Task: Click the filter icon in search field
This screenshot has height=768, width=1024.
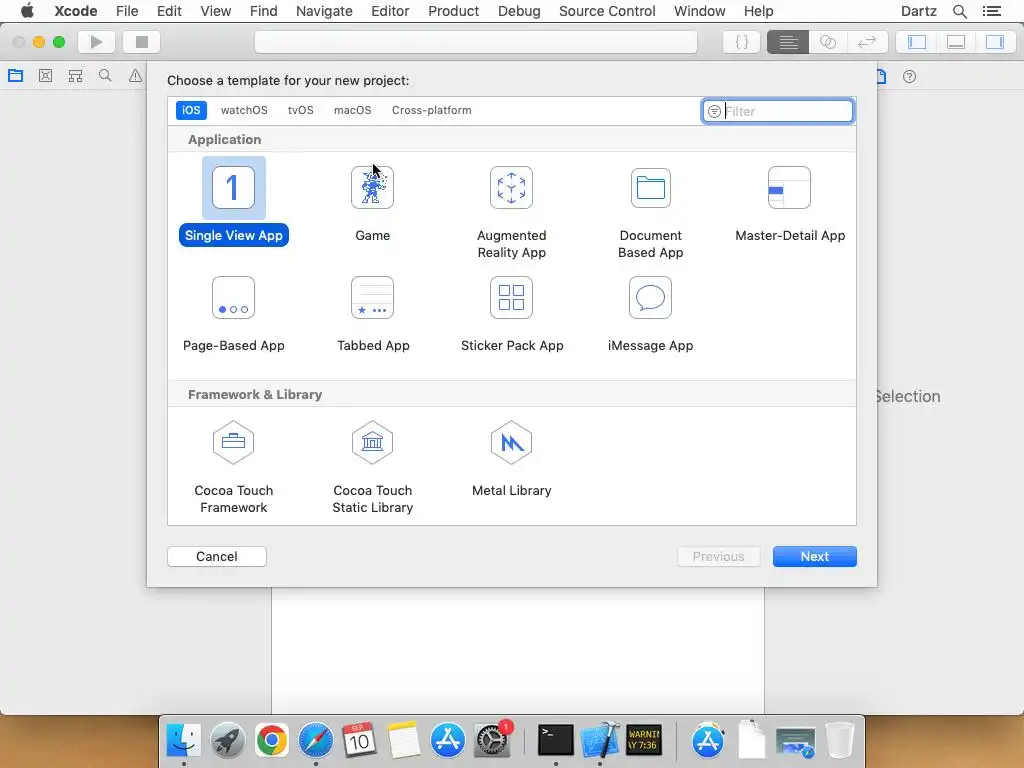Action: click(714, 112)
